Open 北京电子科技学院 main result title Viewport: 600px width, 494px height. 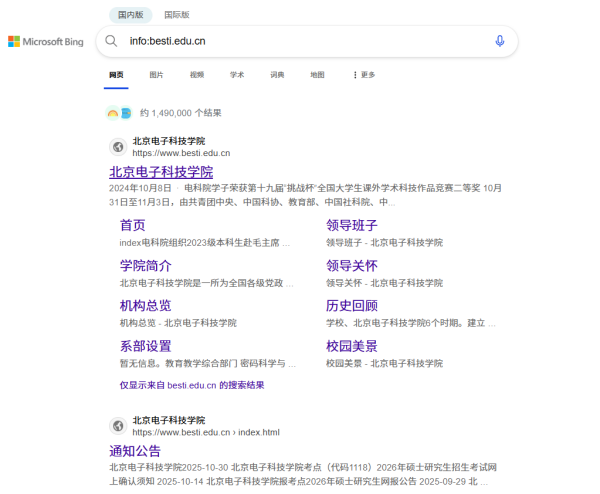(x=161, y=172)
